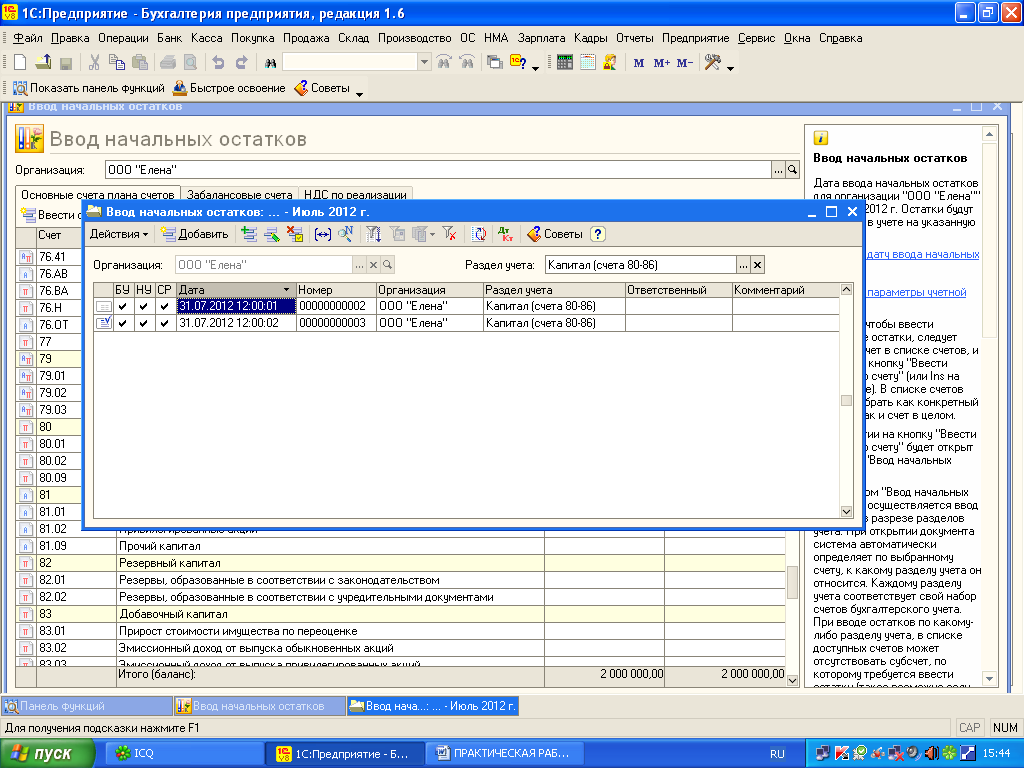
Task: Toggle БУ checkmark for document 00000000003
Action: click(x=123, y=323)
